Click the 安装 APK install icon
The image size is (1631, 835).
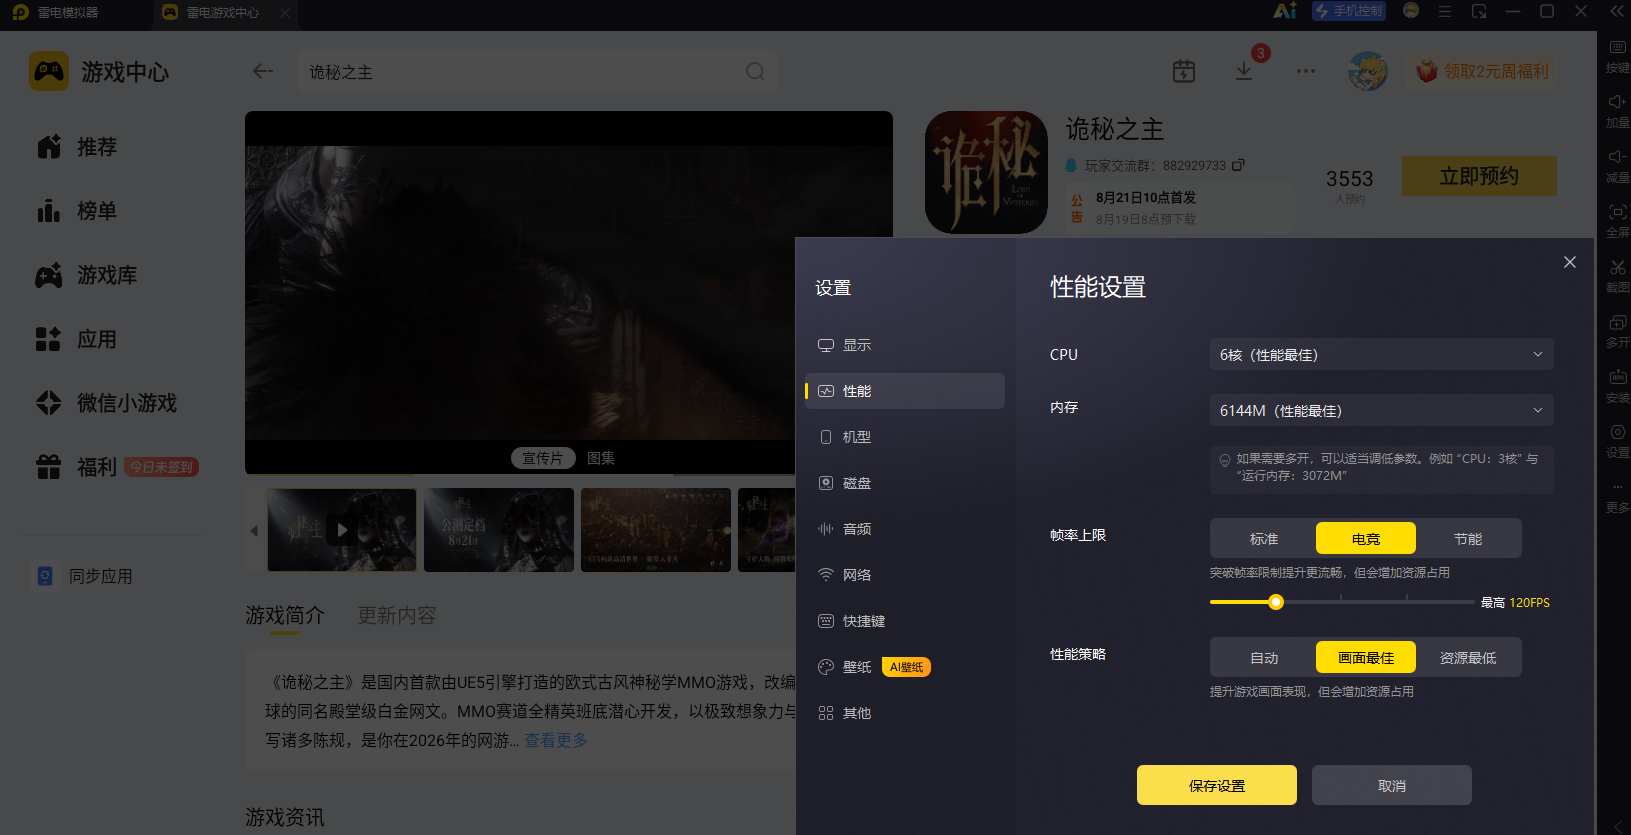(x=1617, y=377)
